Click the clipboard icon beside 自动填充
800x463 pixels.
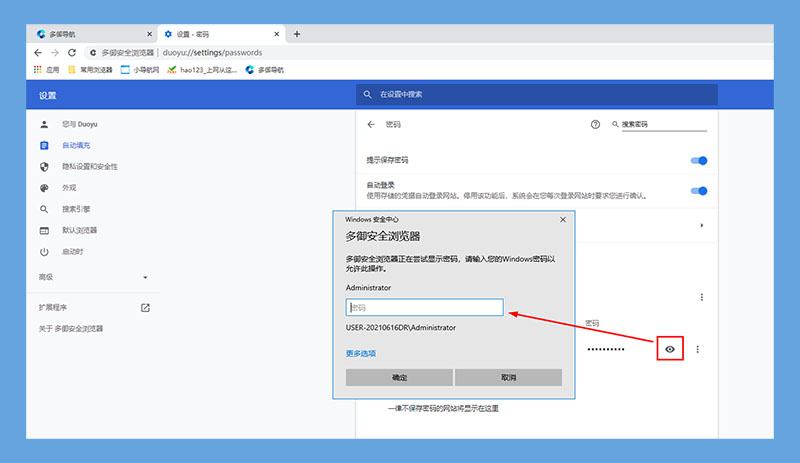(x=44, y=145)
